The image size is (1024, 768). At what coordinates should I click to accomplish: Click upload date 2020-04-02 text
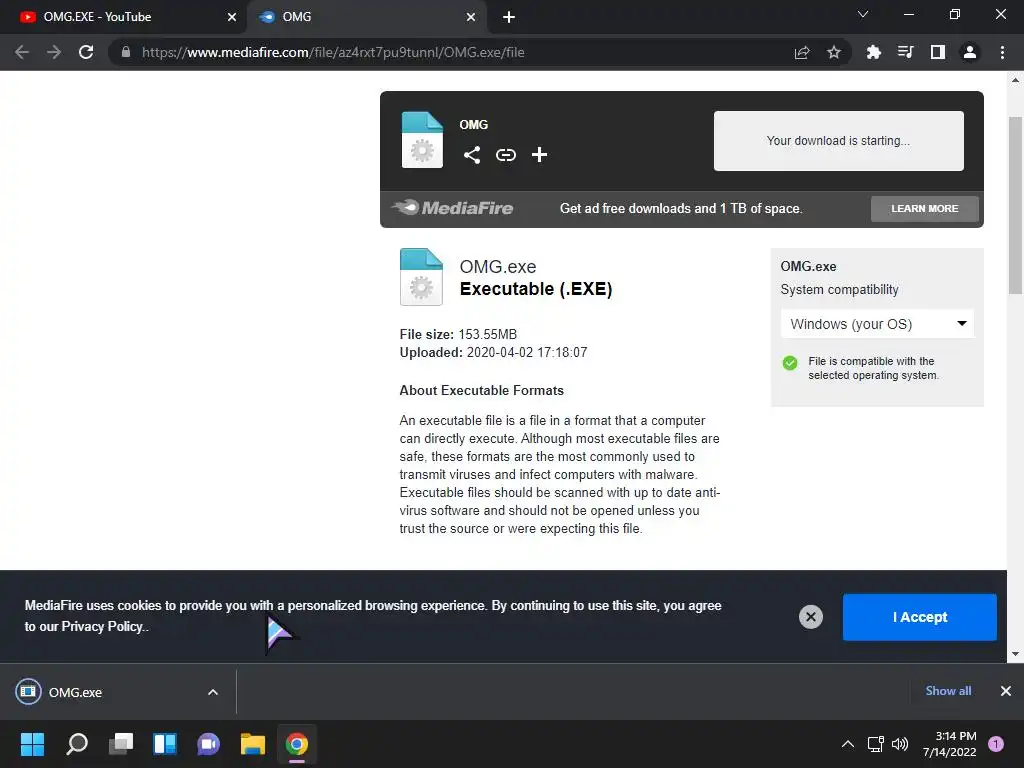pos(527,353)
